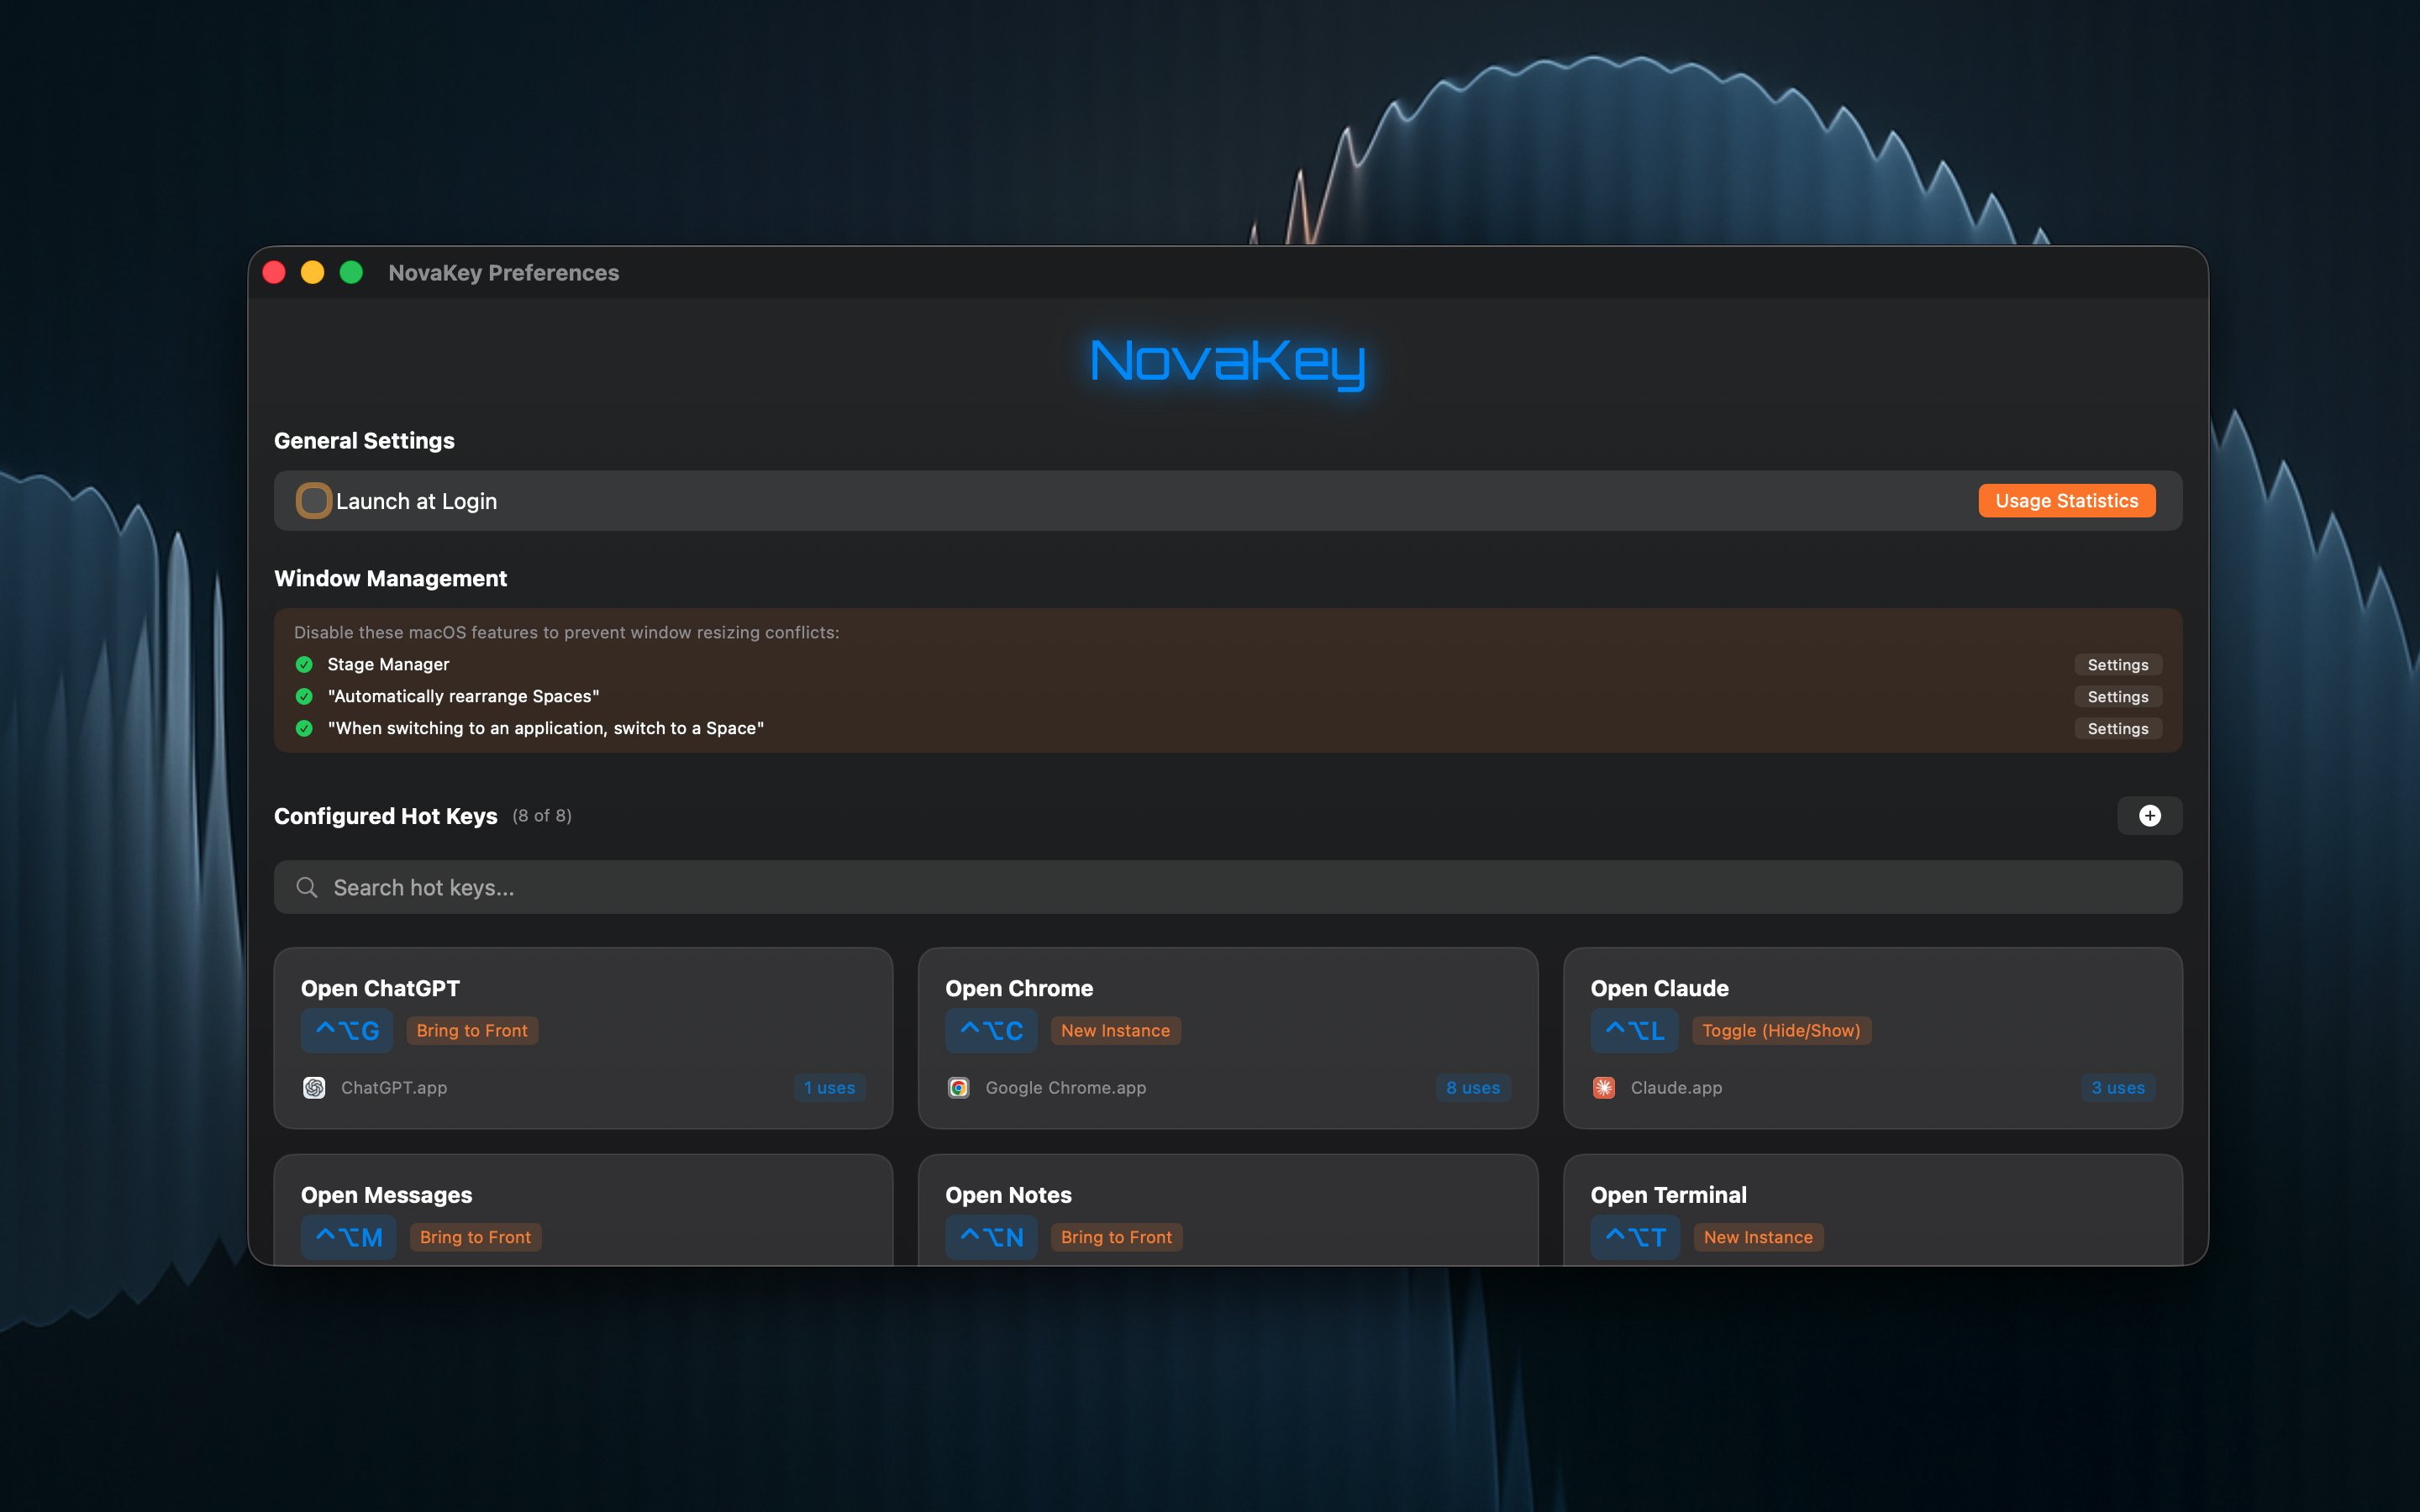Open the Open Messages card title
This screenshot has height=1512, width=2420.
(386, 1195)
